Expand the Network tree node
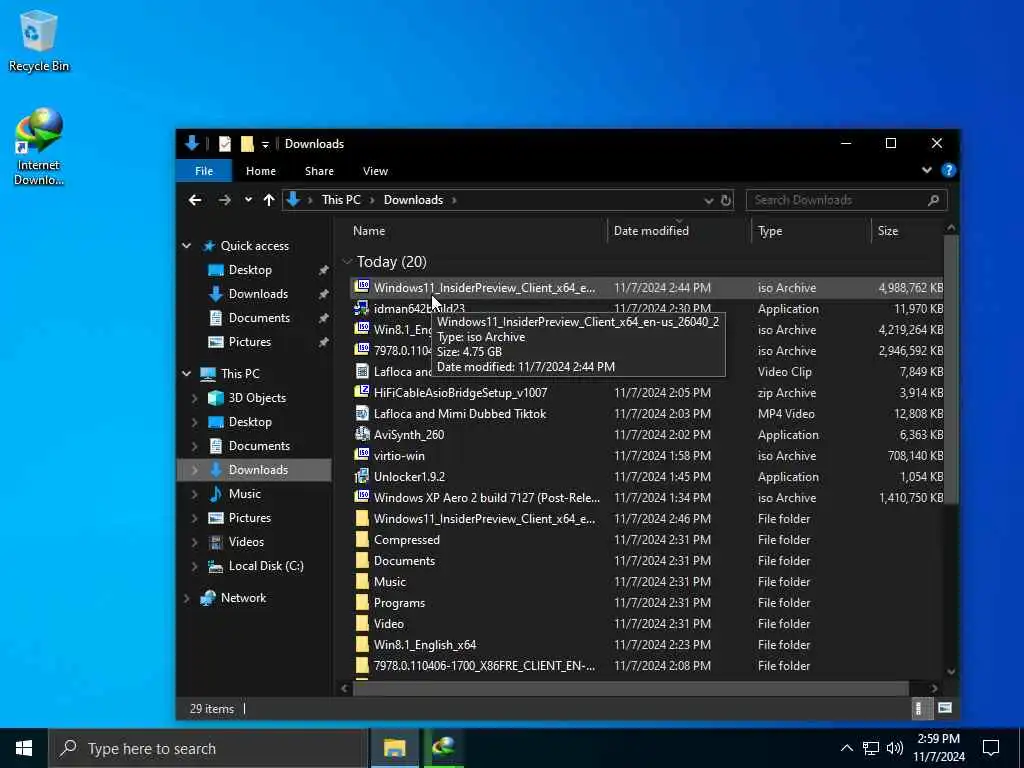Screen dimensions: 1024x768 187,598
